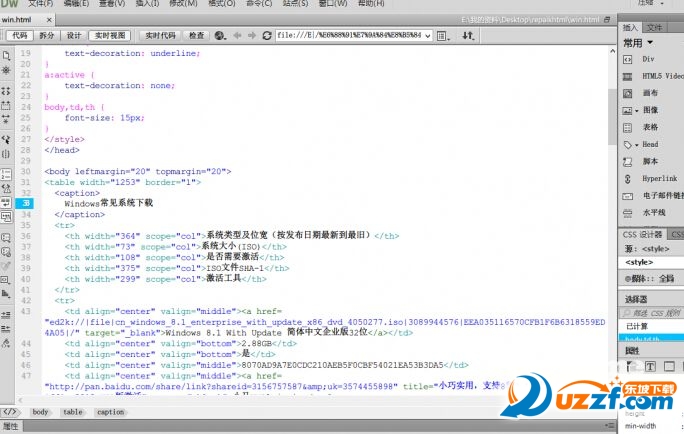Open the Head insert dropdown arrow
The width and height of the screenshot is (684, 434).
pyautogui.click(x=636, y=145)
